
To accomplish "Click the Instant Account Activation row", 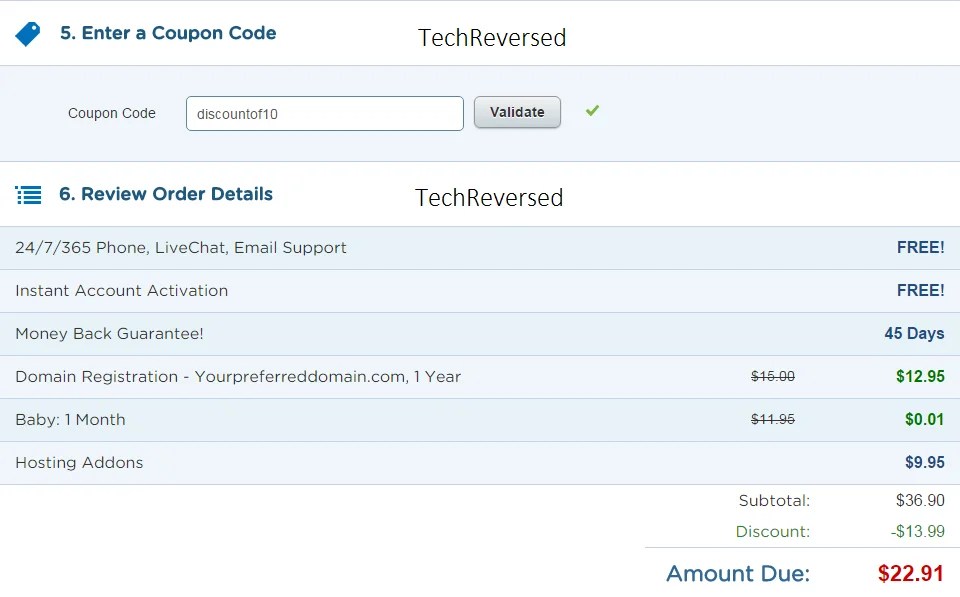I will (480, 291).
